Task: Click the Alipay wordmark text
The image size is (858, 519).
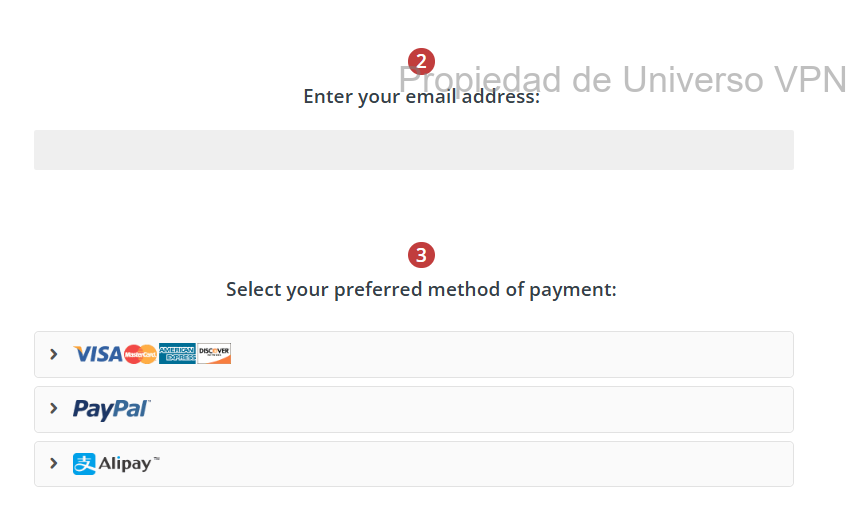Action: click(124, 464)
